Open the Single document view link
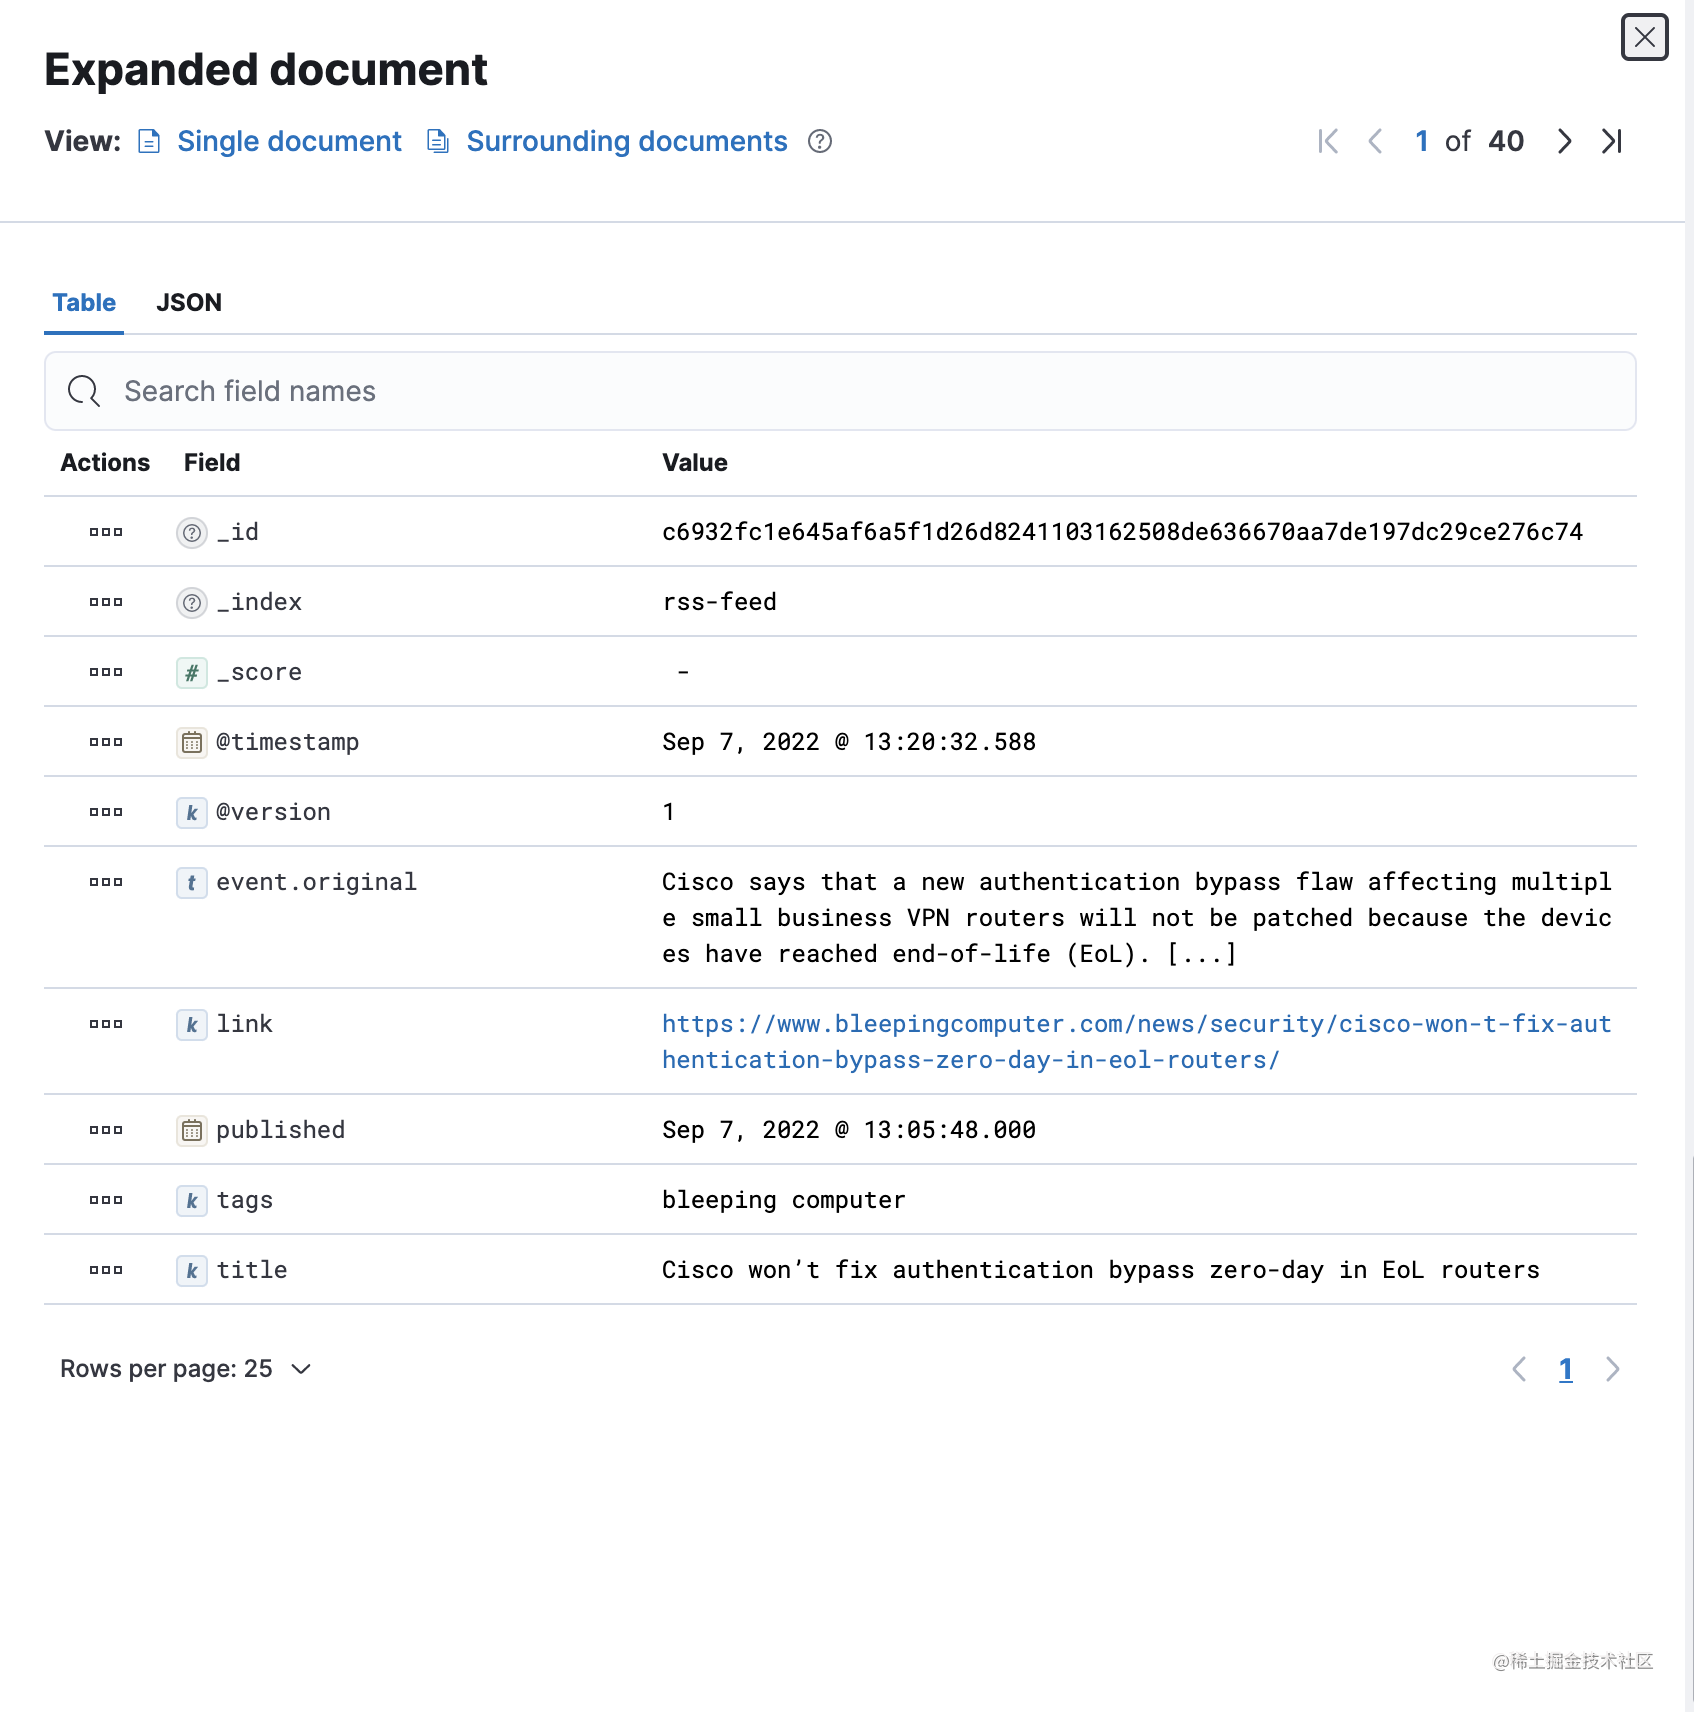Viewport: 1694px width, 1712px height. coord(289,141)
